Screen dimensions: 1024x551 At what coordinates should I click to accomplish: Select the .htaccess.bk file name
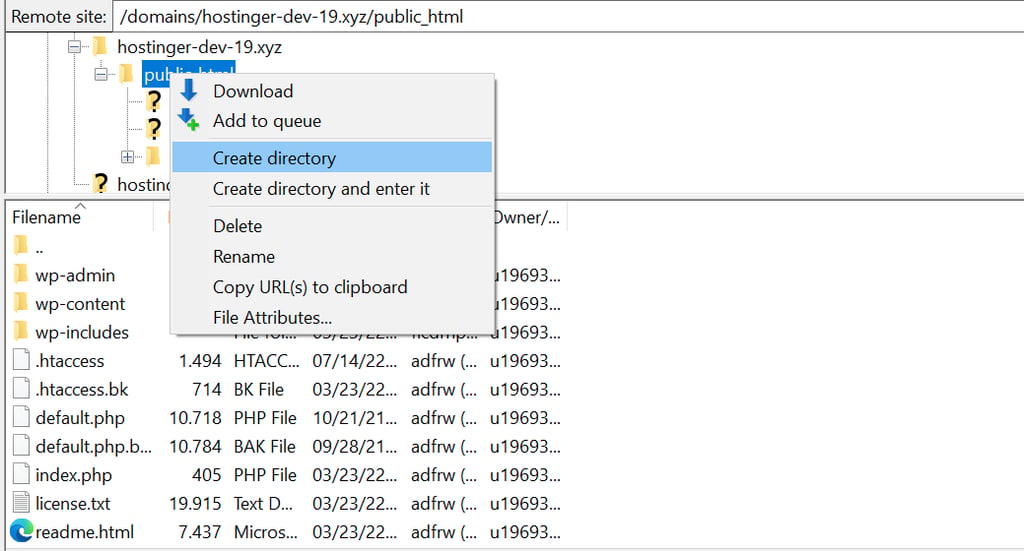coord(82,390)
